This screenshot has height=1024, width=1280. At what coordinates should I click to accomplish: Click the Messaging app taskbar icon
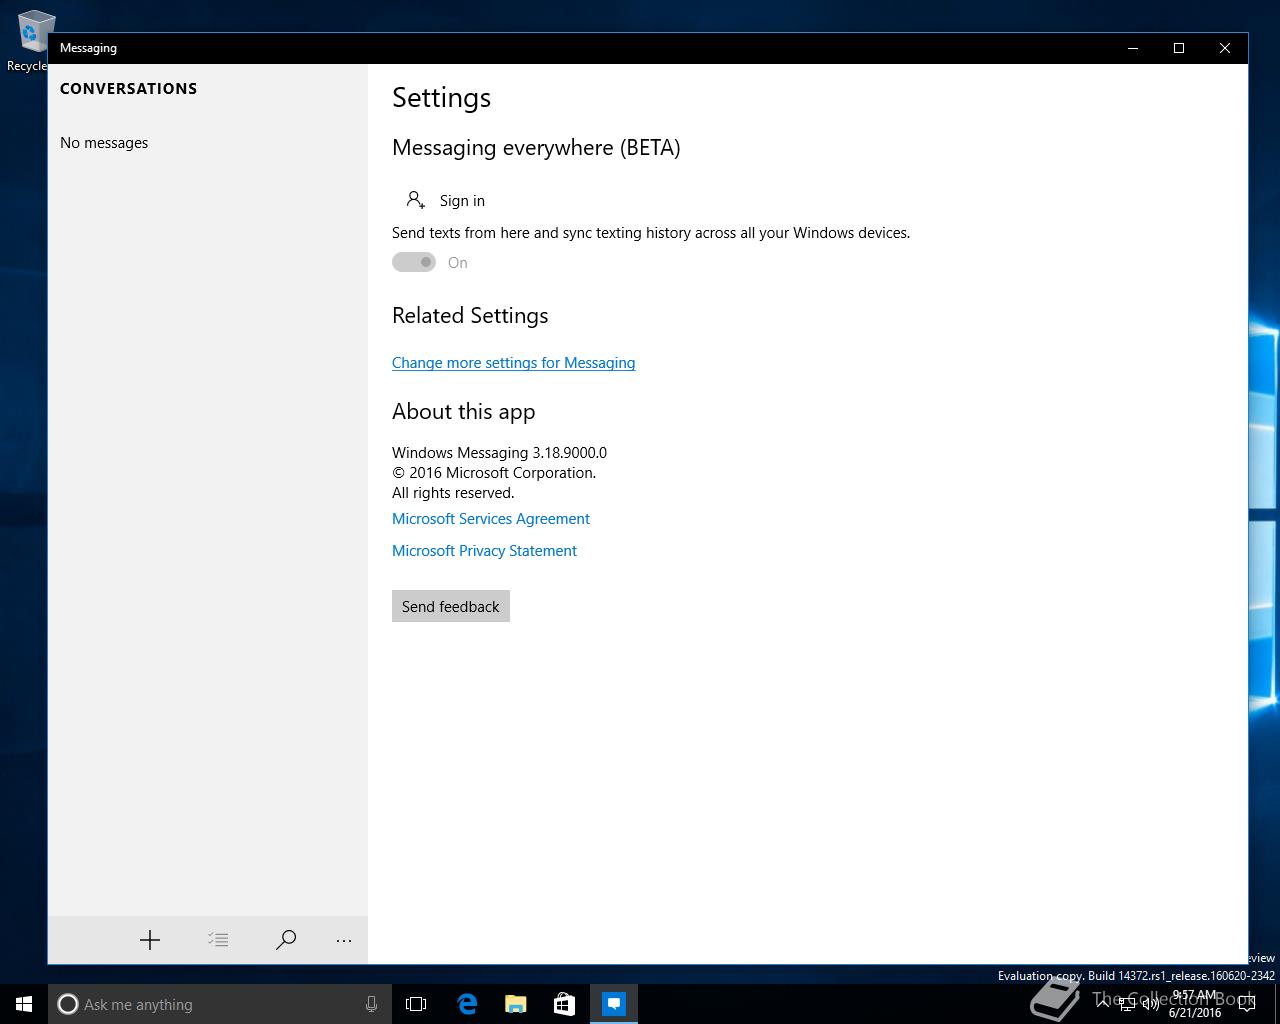[614, 1004]
